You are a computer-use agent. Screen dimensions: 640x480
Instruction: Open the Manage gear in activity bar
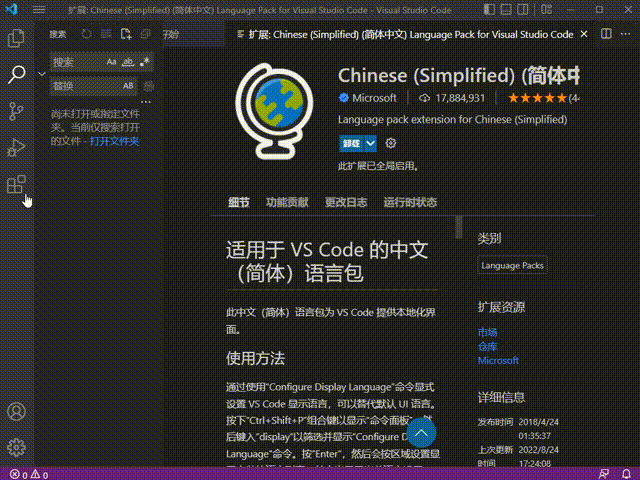16,447
